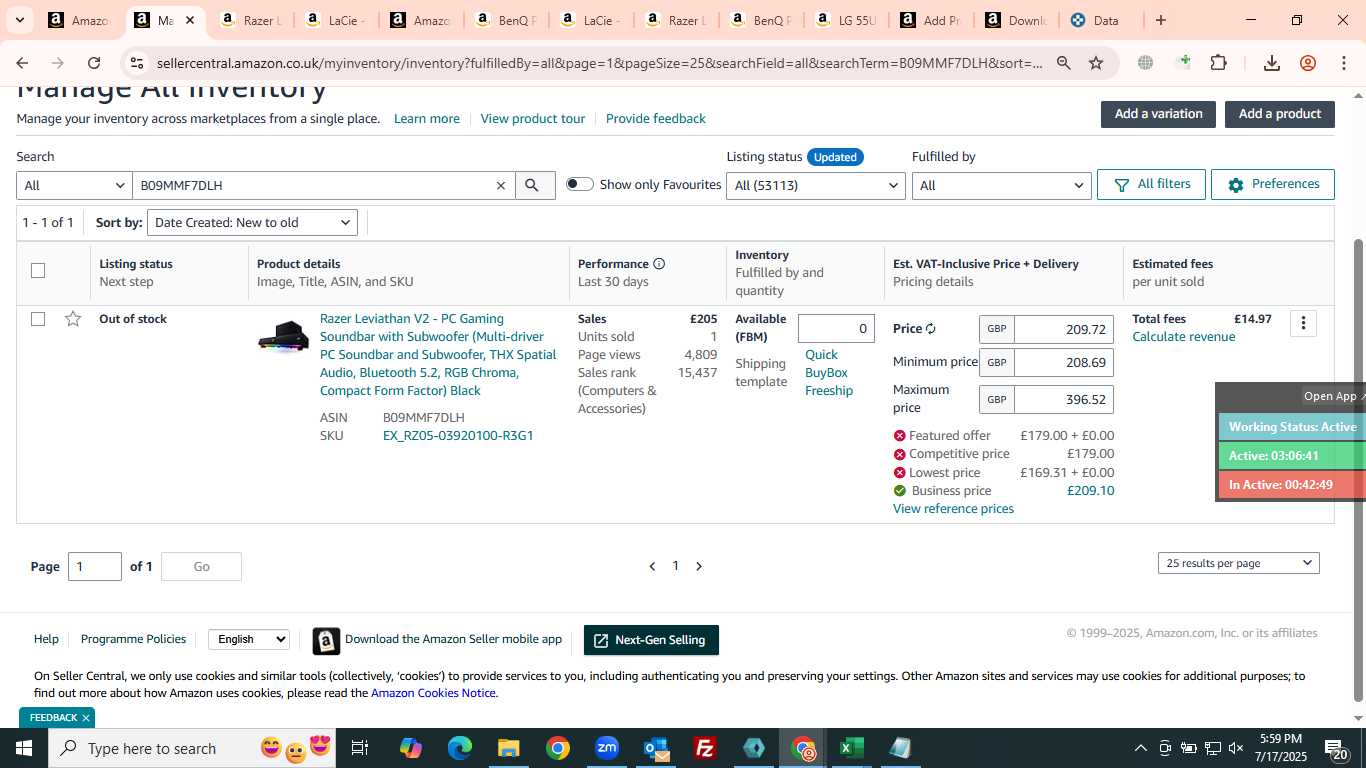Click the Add a product button
This screenshot has width=1366, height=768.
tap(1280, 114)
